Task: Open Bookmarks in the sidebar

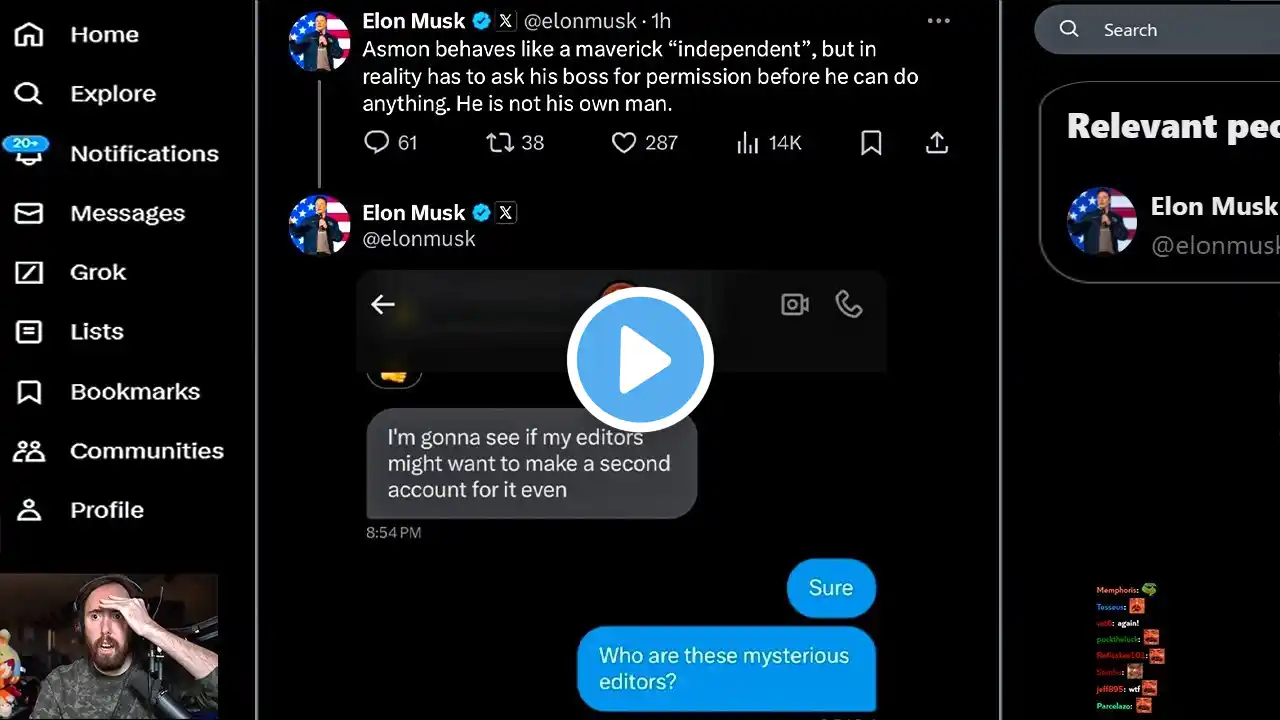Action: point(134,391)
